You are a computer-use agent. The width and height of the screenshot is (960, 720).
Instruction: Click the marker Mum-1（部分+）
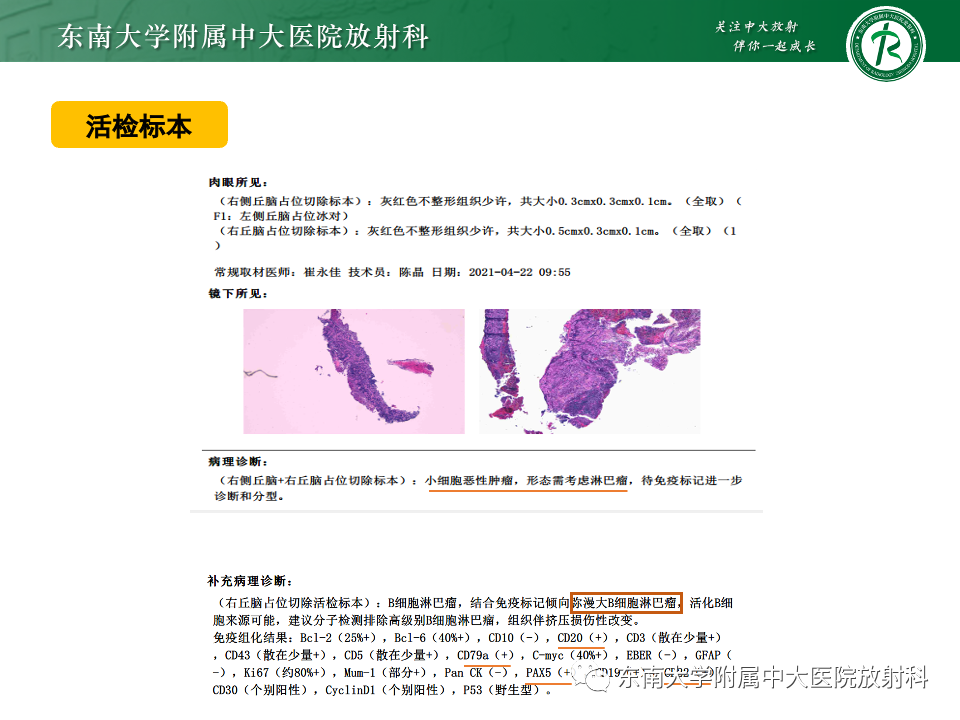pyautogui.click(x=385, y=672)
